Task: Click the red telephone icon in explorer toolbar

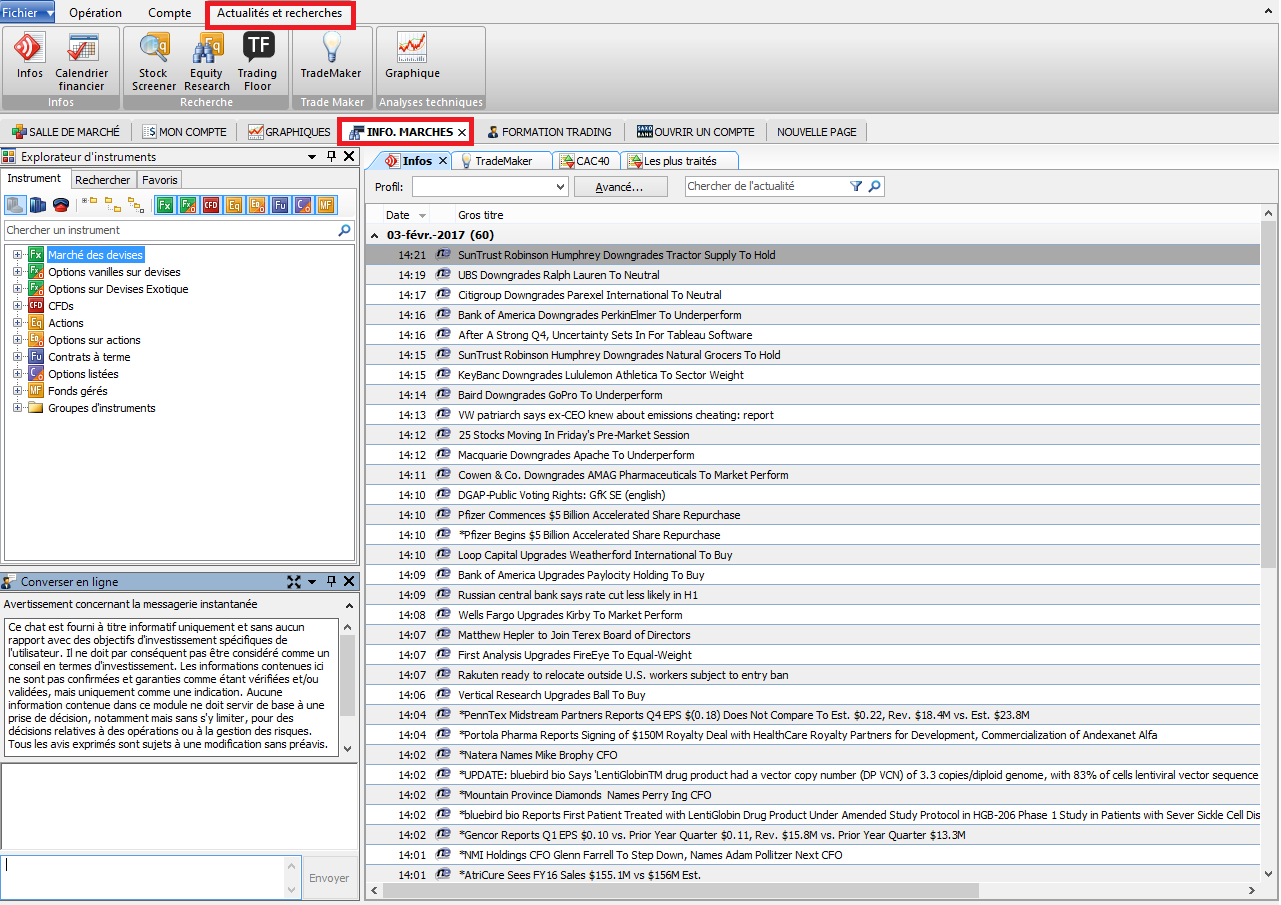Action: pos(60,205)
